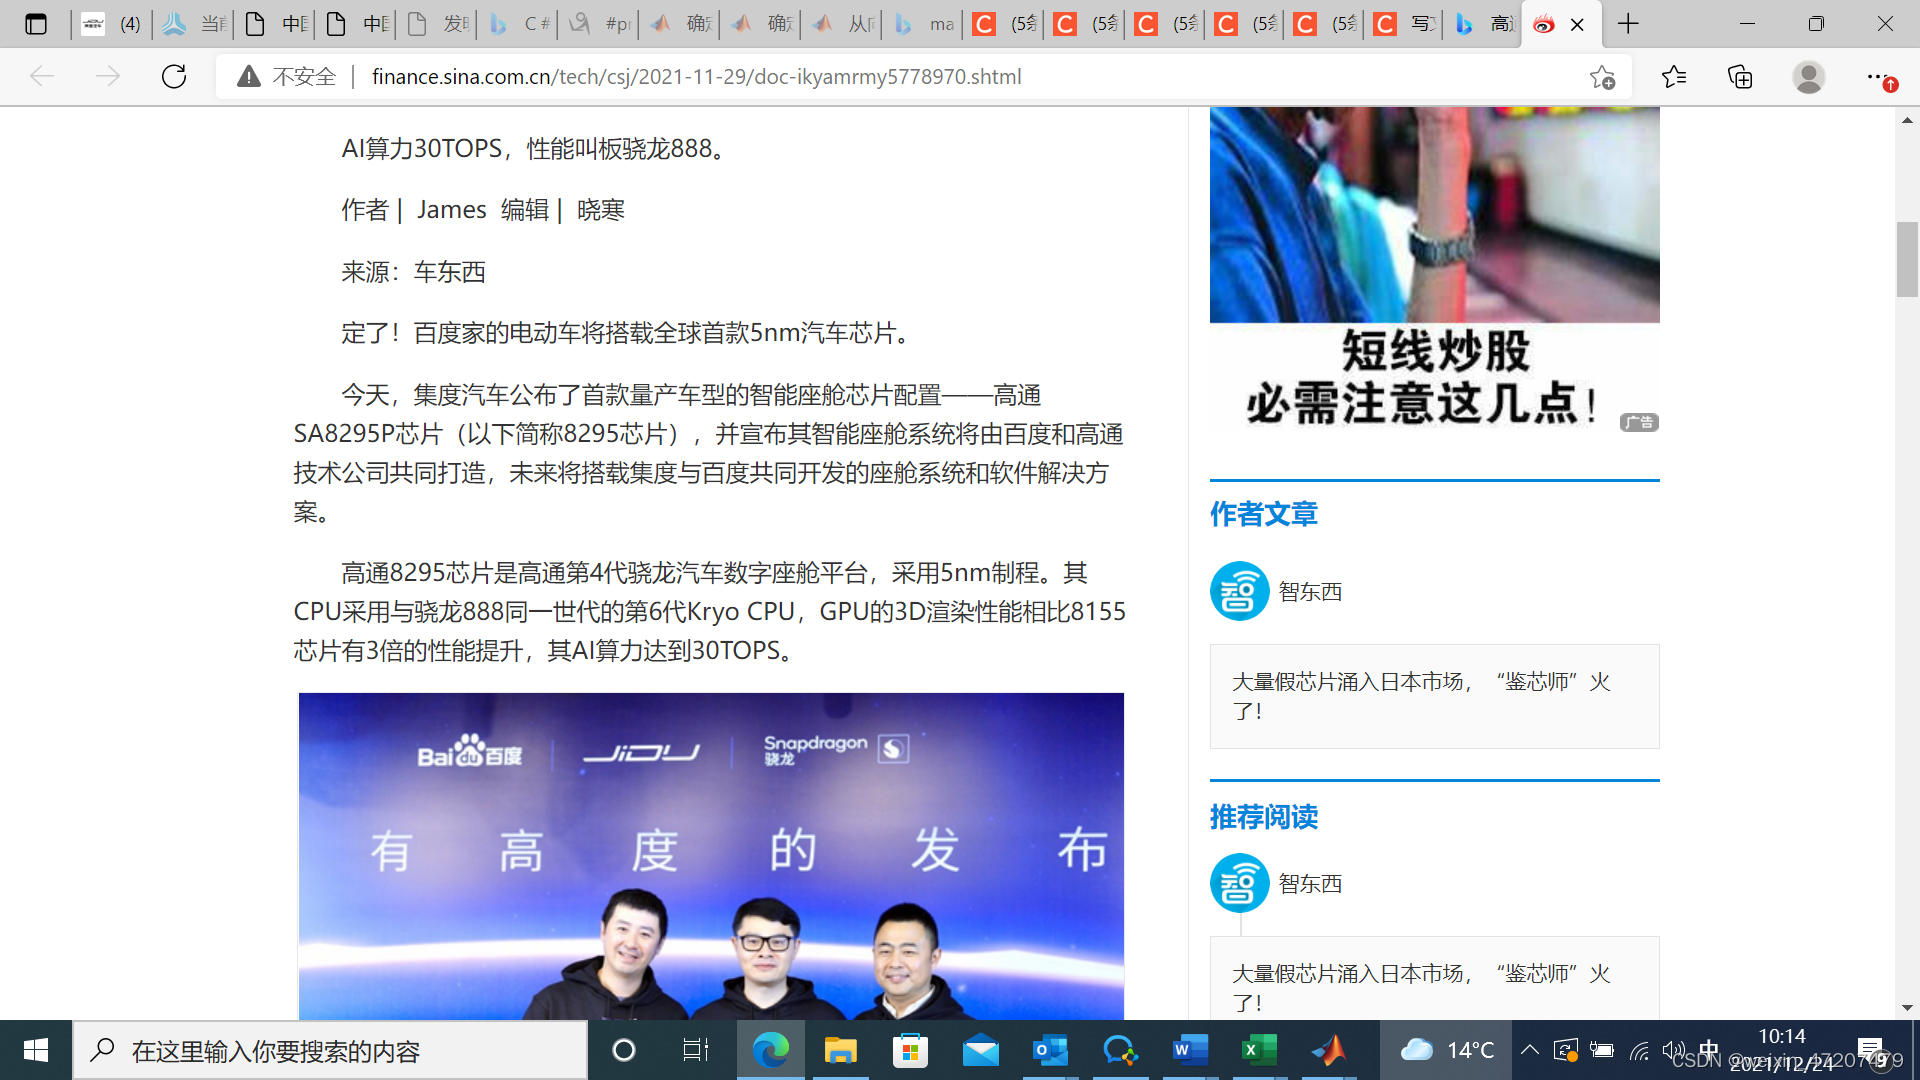Switch to the 从 MATLAB tab

pyautogui.click(x=843, y=24)
